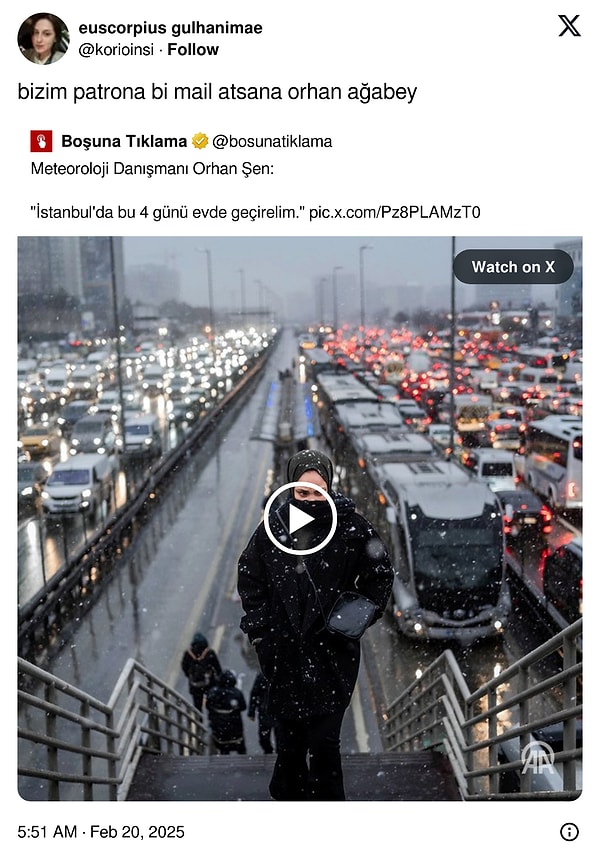Click the @bosunatiklama handle
The height and width of the screenshot is (862, 600).
(x=272, y=141)
